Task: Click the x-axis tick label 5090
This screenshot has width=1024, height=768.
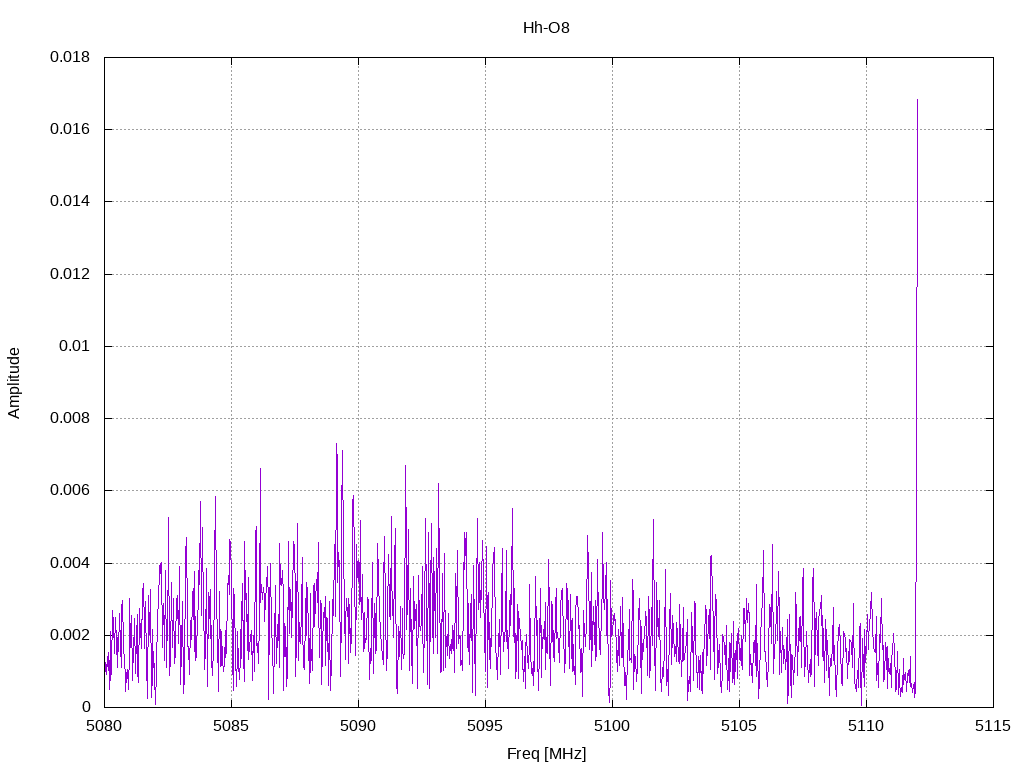Action: pos(358,726)
